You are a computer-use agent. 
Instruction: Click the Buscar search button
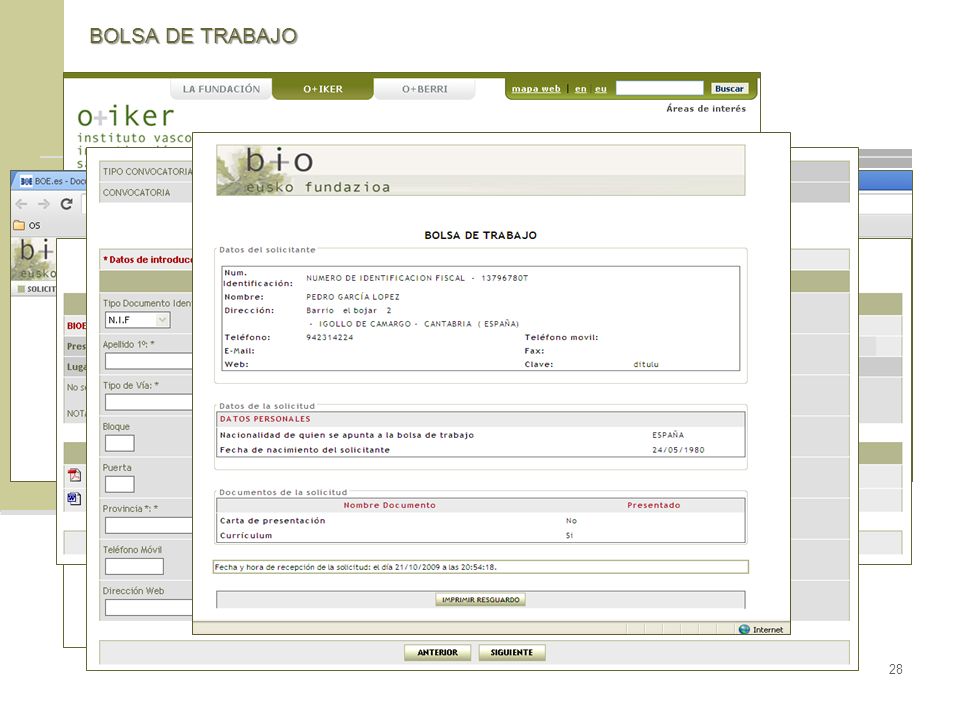tap(729, 88)
